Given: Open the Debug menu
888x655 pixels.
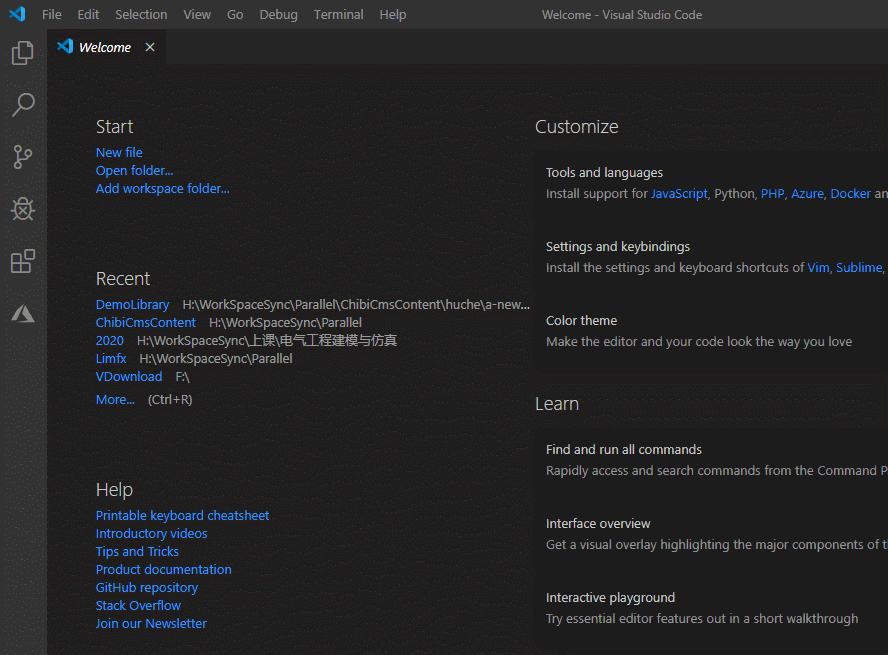Looking at the screenshot, I should point(278,15).
